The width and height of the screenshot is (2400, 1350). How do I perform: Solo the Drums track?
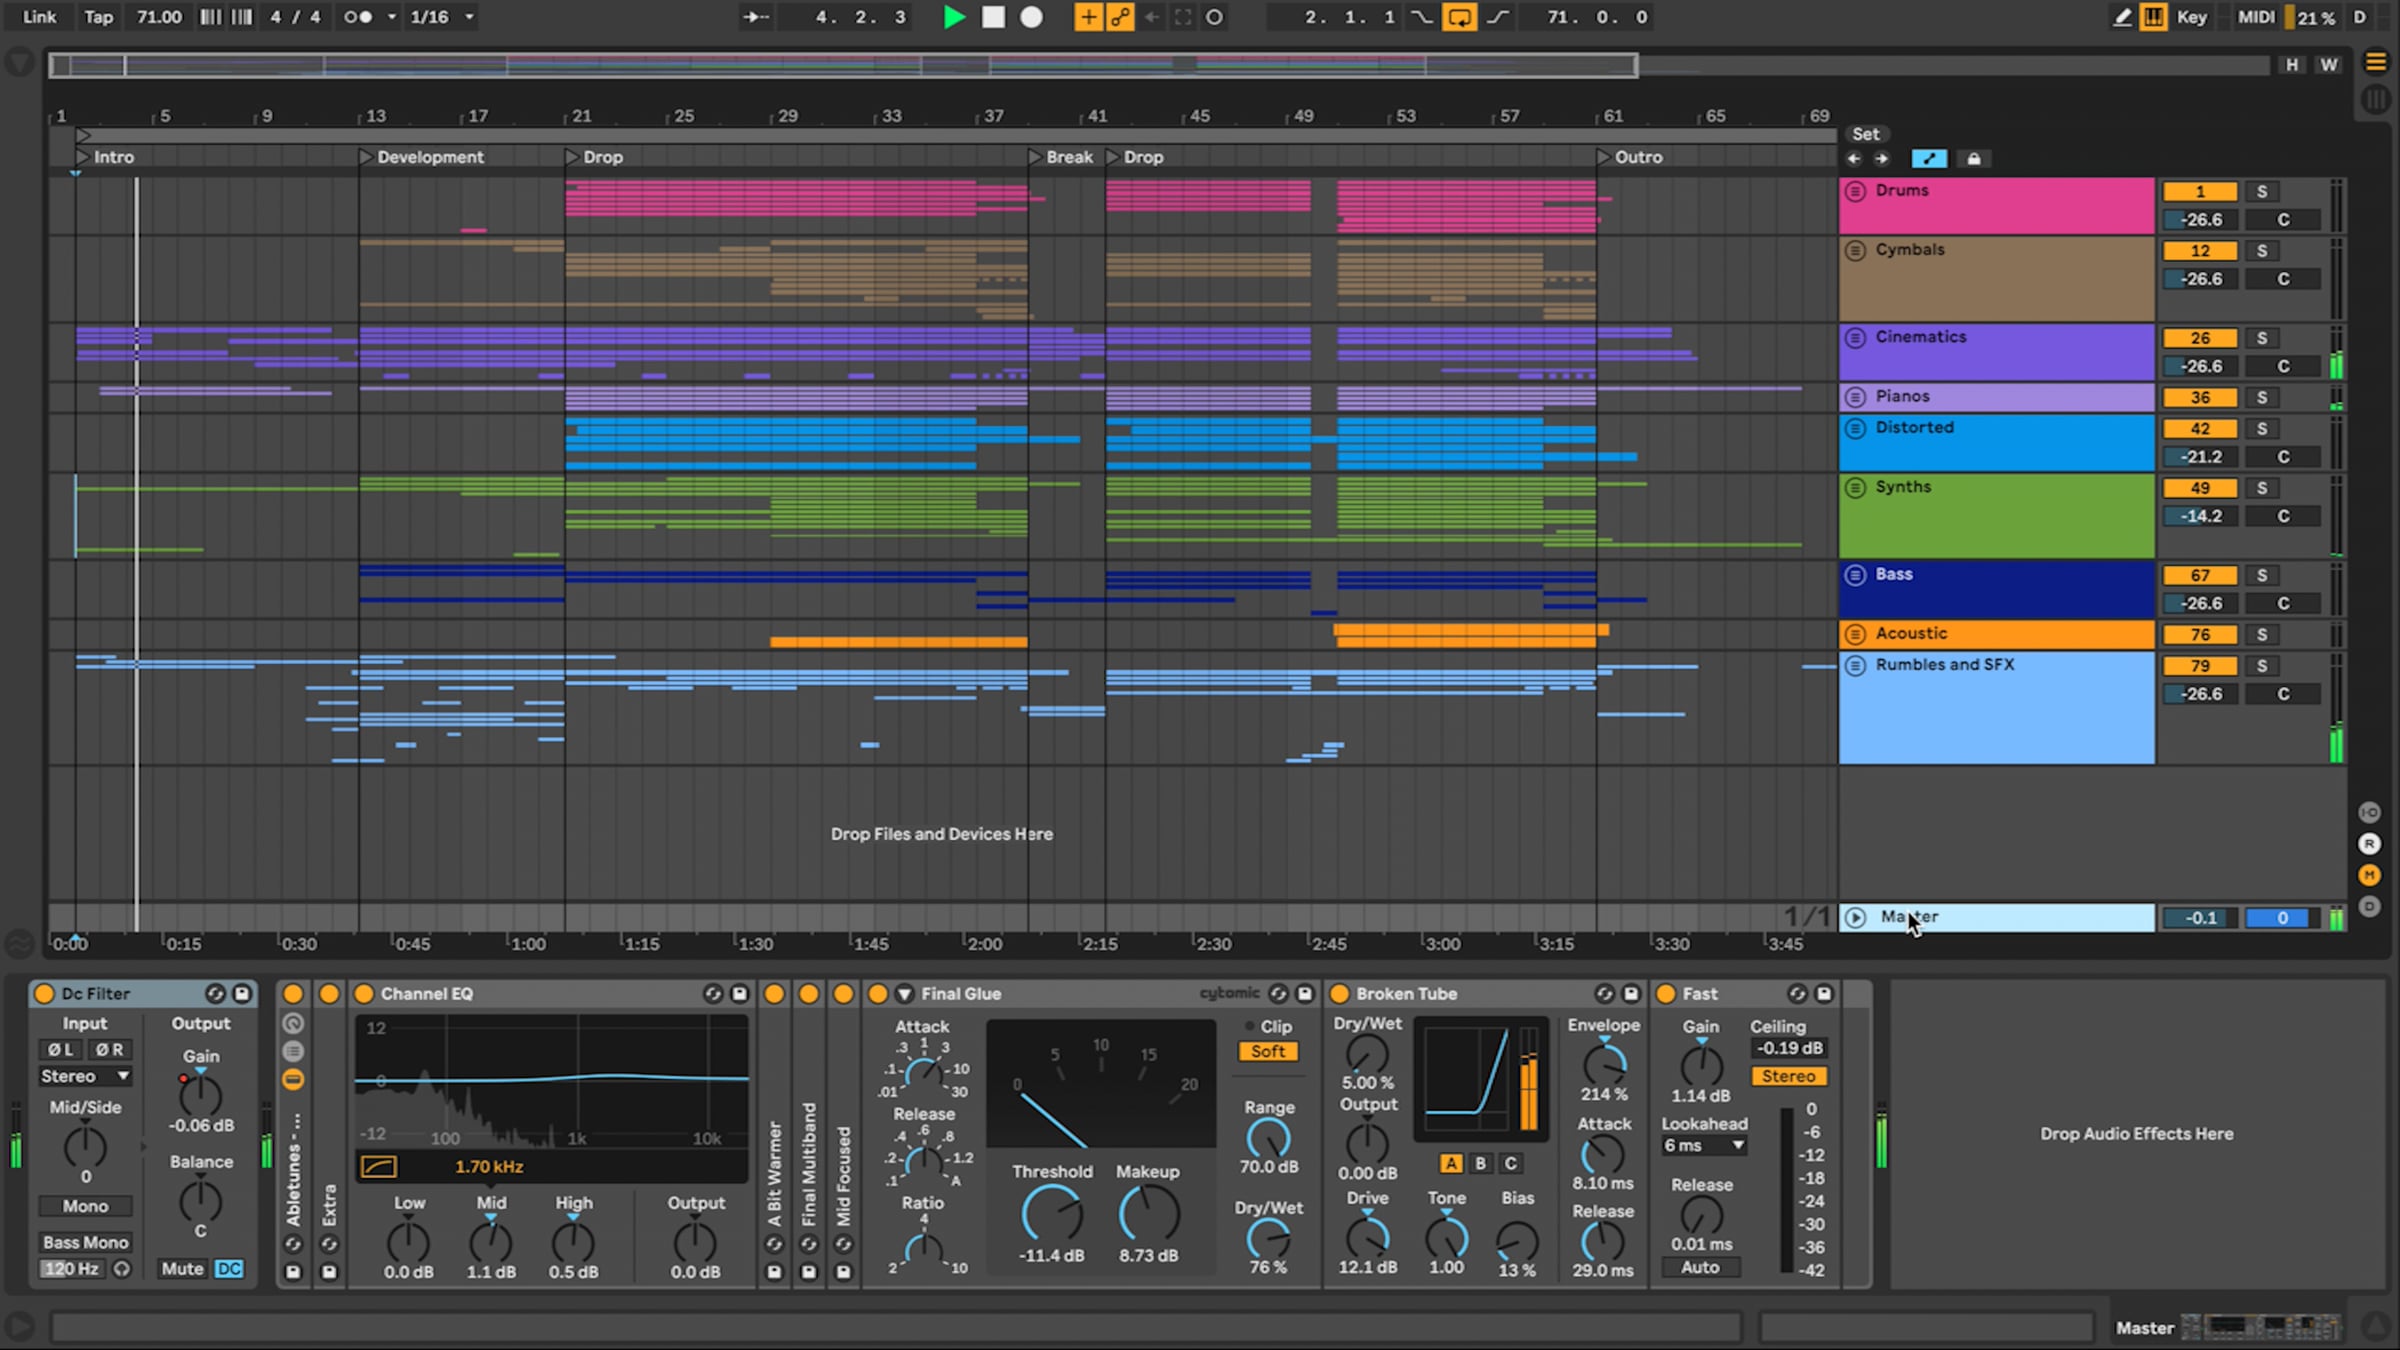(x=2262, y=191)
